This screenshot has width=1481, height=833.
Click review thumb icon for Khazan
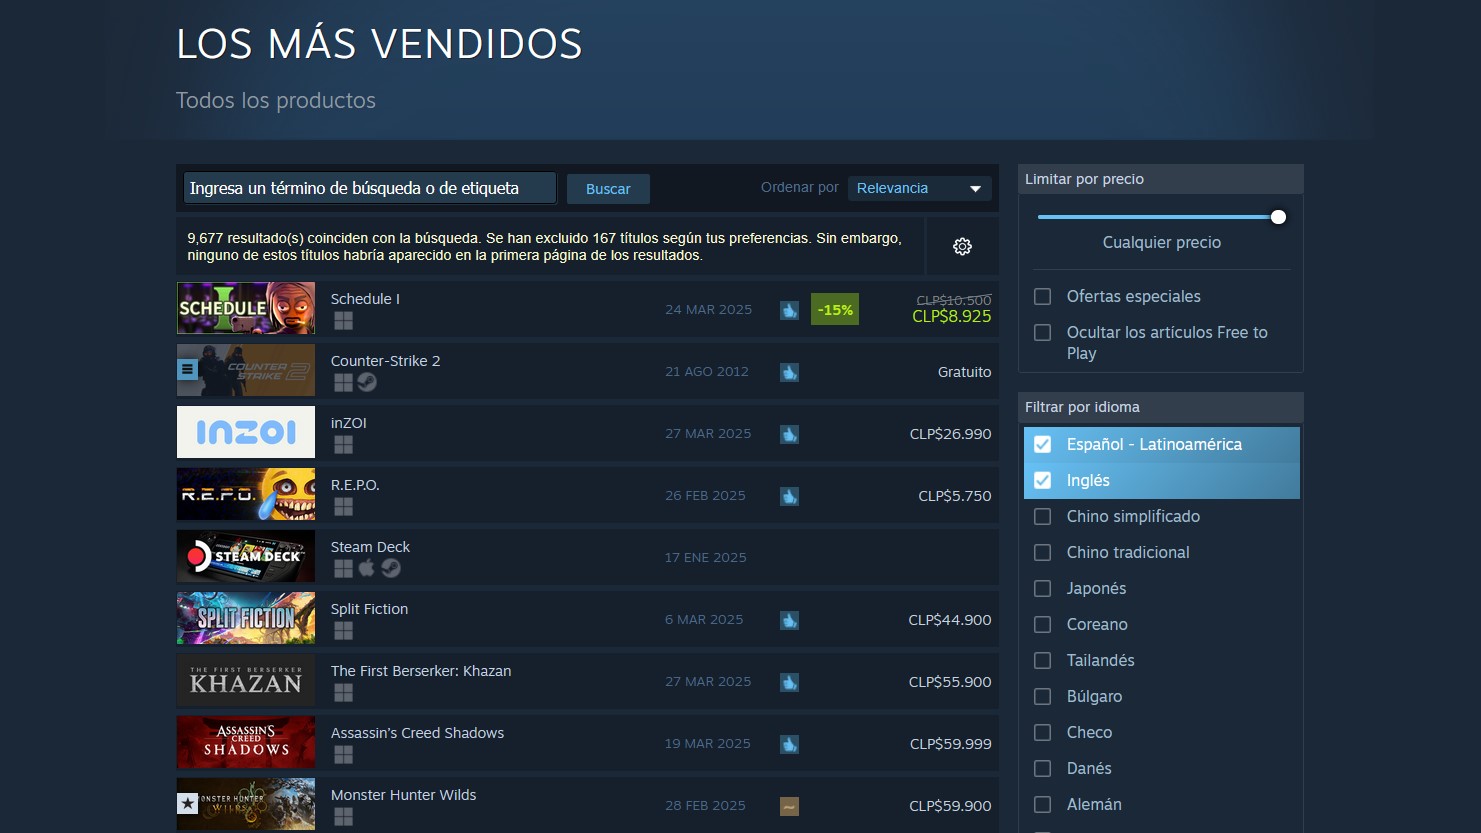coord(789,682)
